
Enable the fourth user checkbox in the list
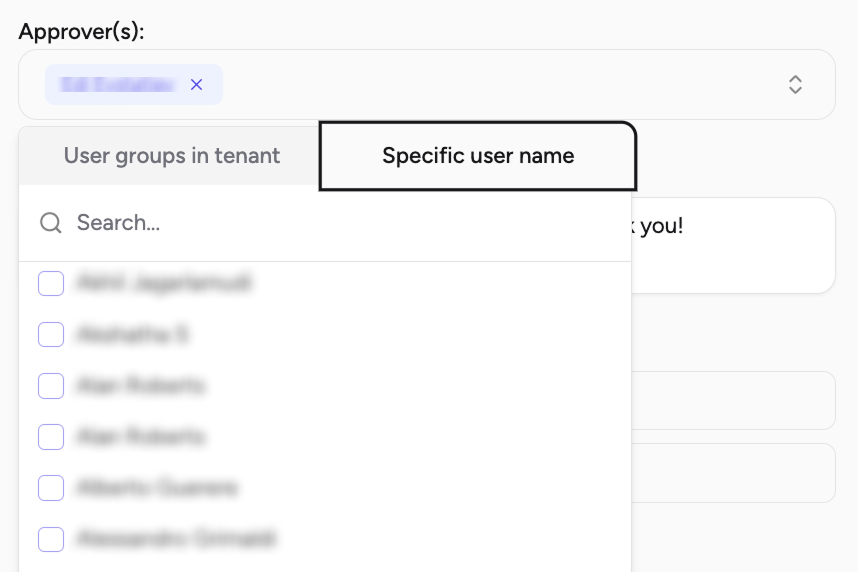click(51, 437)
